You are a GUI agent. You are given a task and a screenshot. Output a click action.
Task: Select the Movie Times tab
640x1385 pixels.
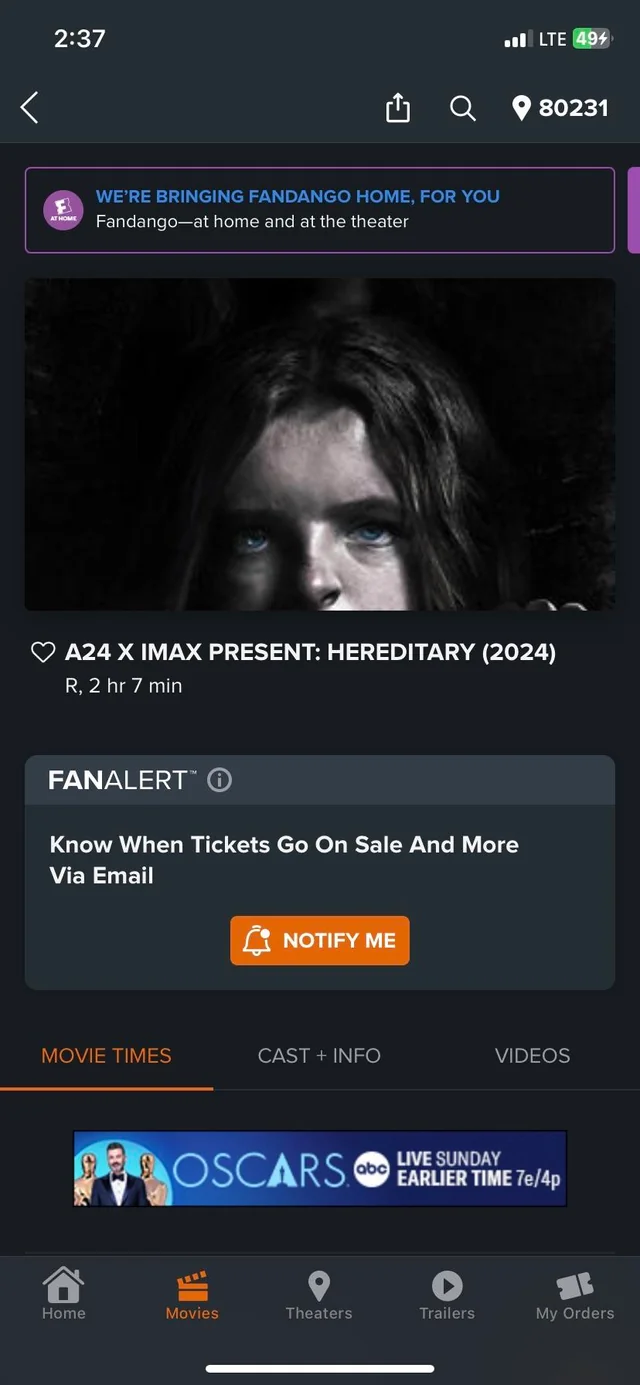pos(106,1055)
